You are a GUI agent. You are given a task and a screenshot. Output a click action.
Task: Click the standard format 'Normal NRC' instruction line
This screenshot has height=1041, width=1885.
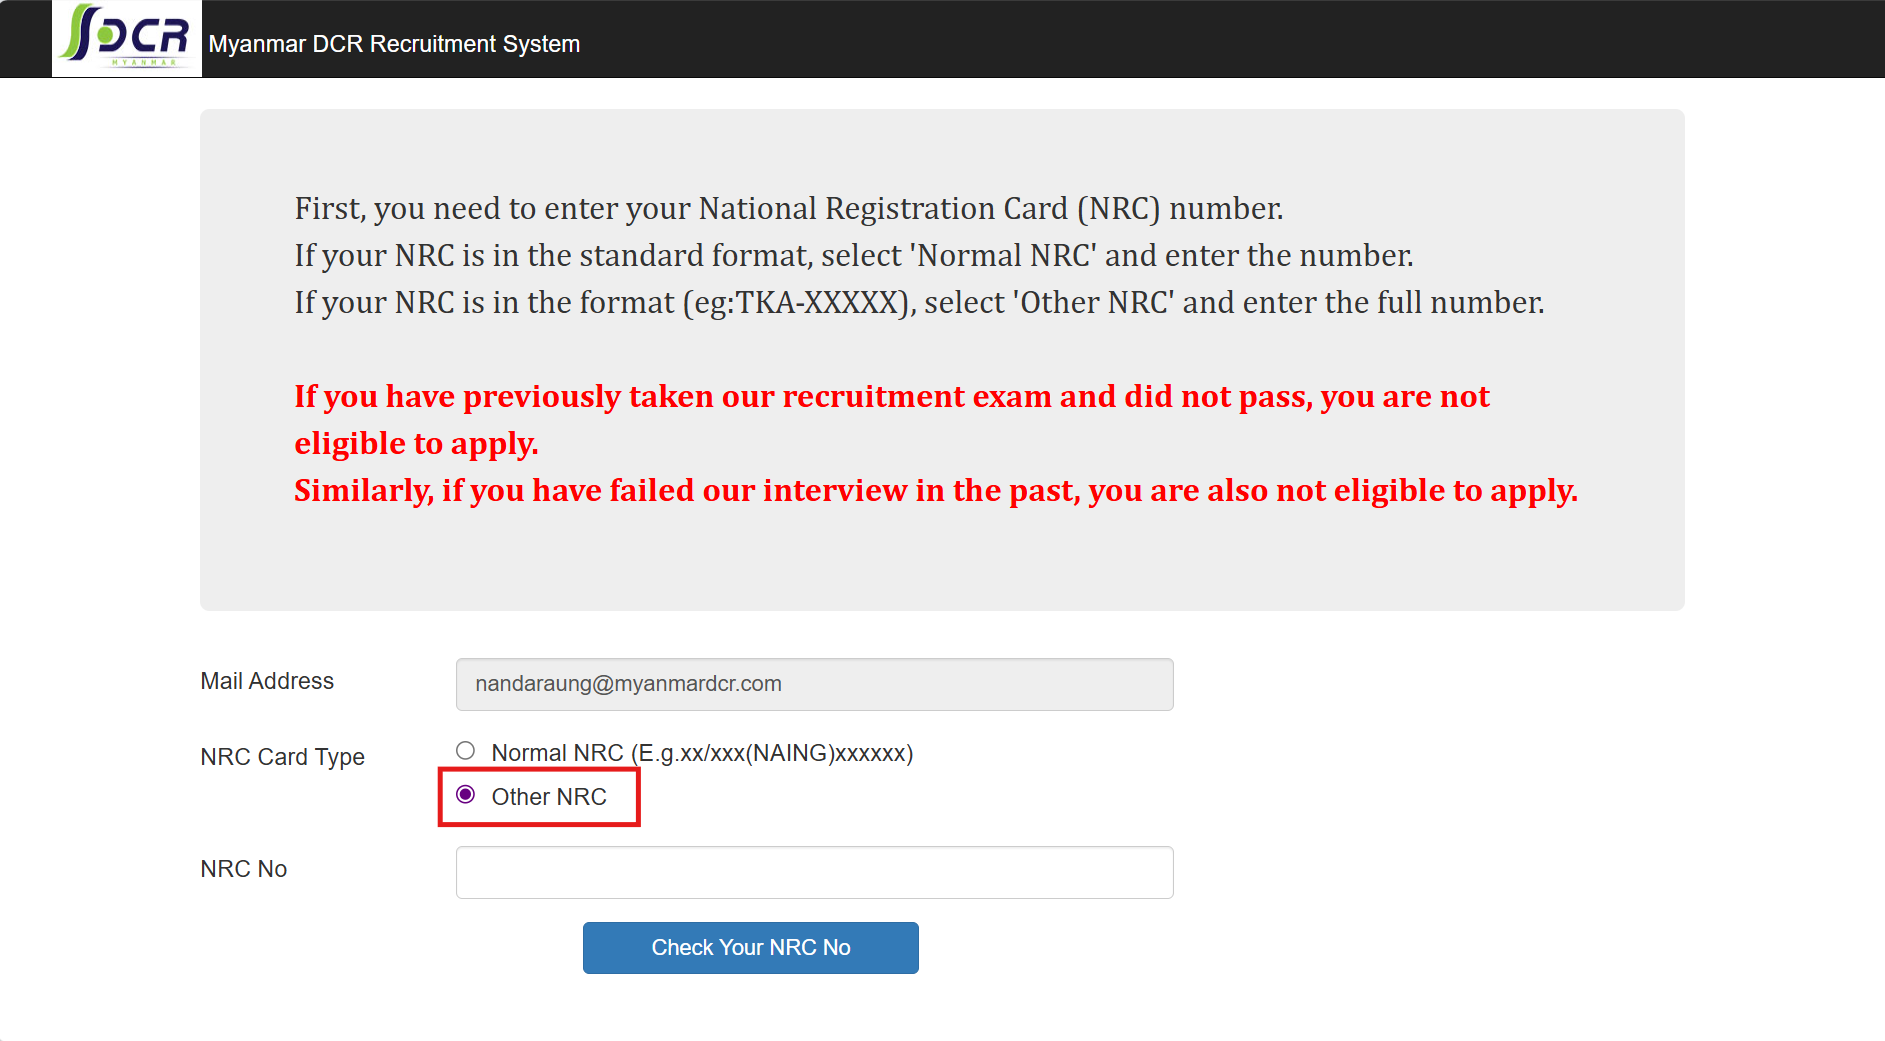853,256
